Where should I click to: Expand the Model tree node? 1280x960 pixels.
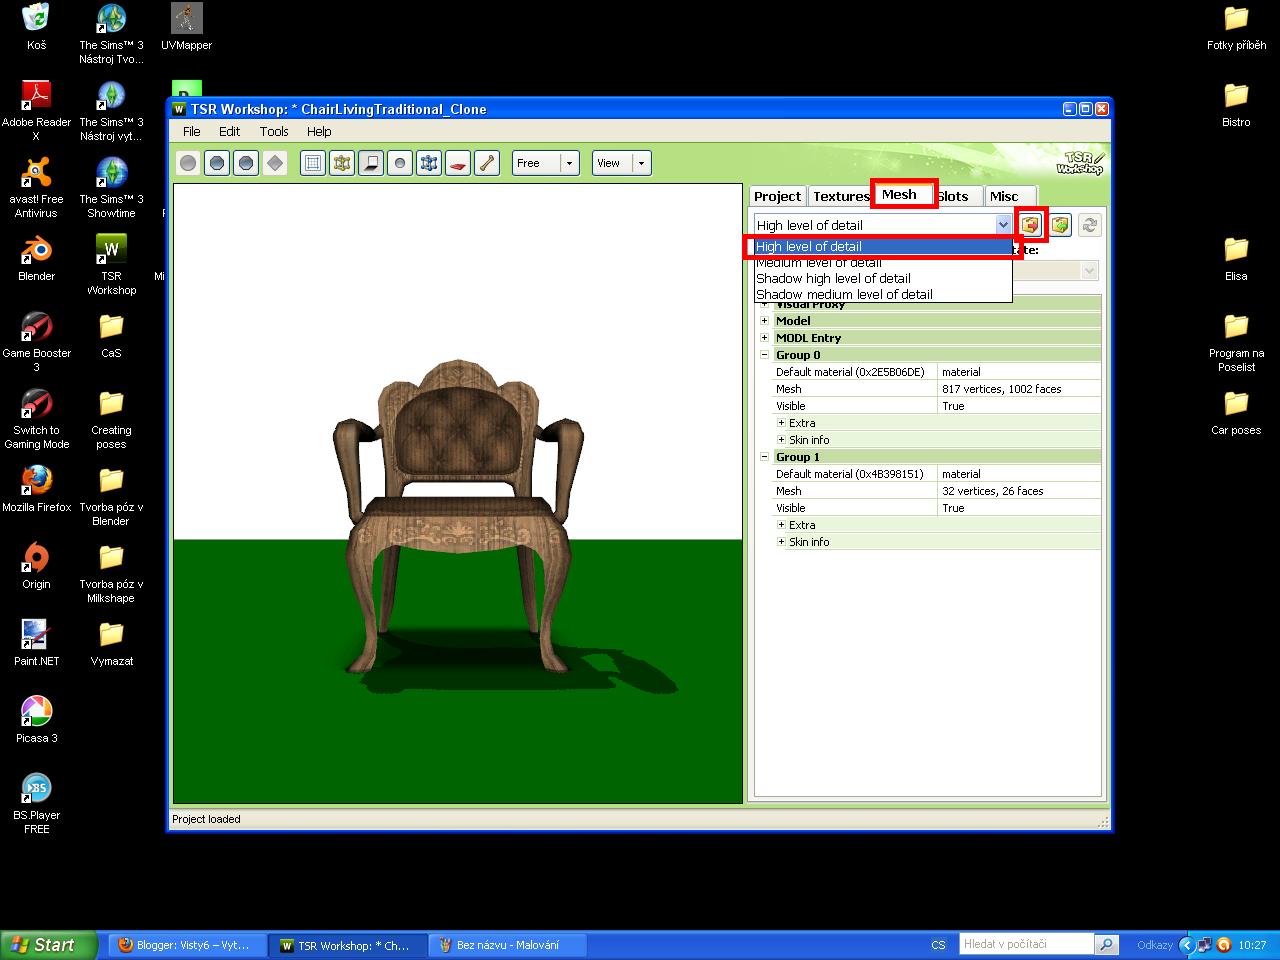[764, 321]
